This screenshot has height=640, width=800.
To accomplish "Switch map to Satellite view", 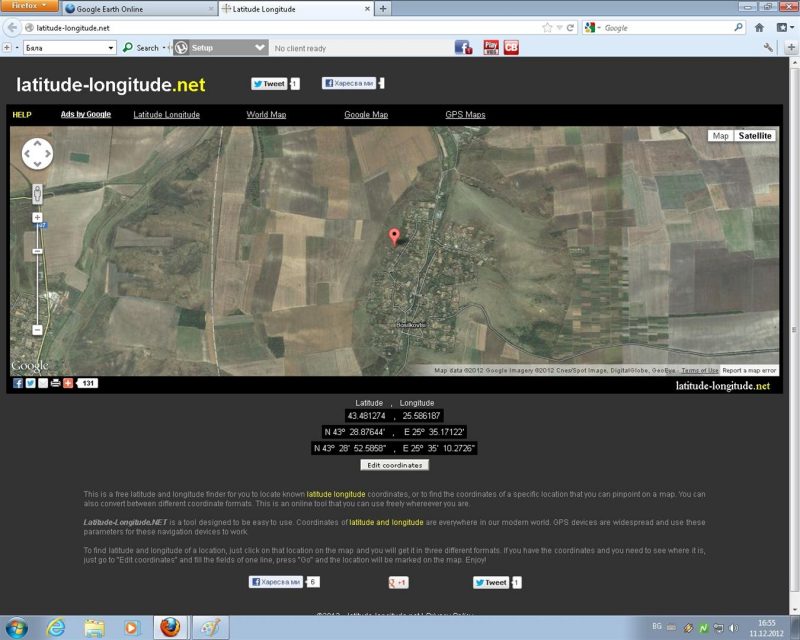I will tap(755, 136).
